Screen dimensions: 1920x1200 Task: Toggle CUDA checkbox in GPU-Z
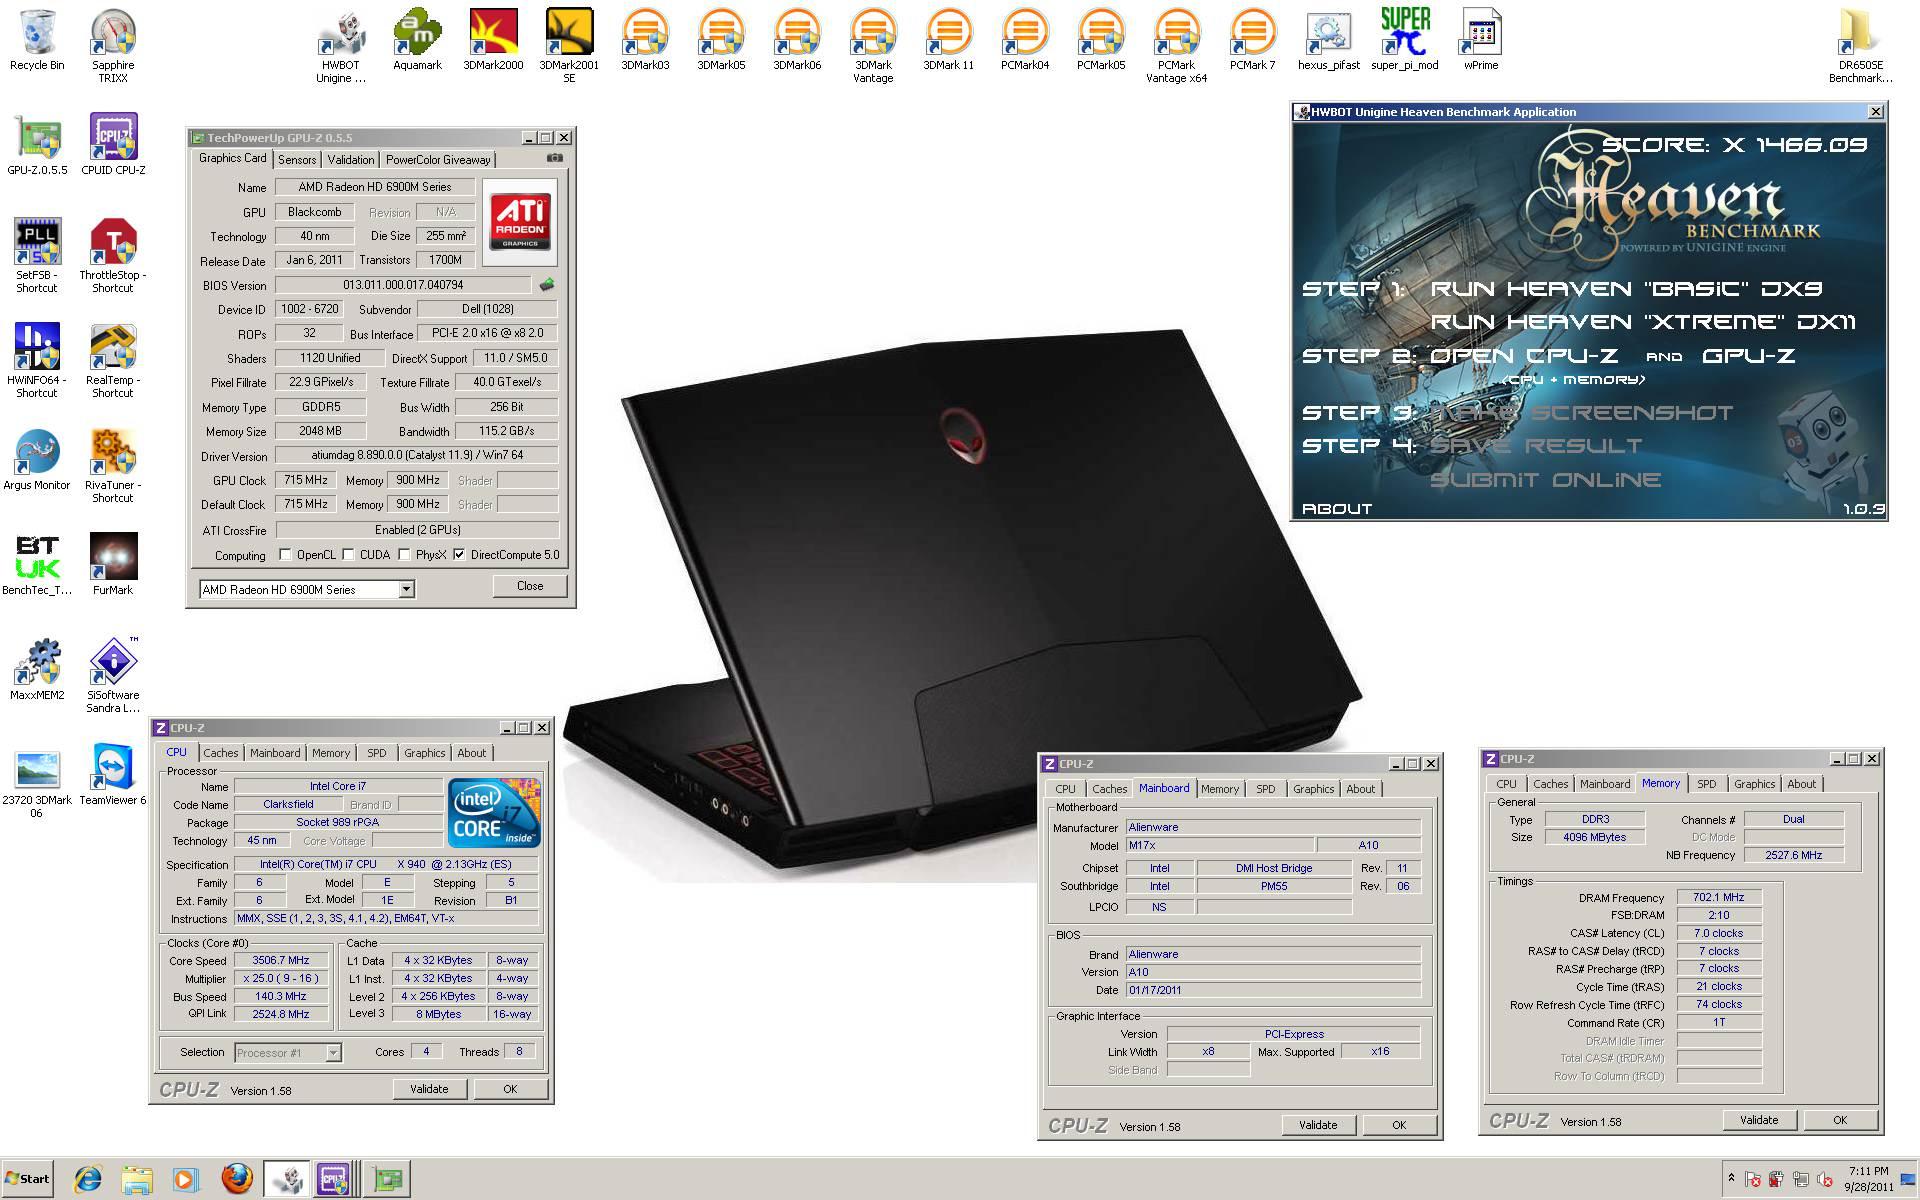click(349, 555)
